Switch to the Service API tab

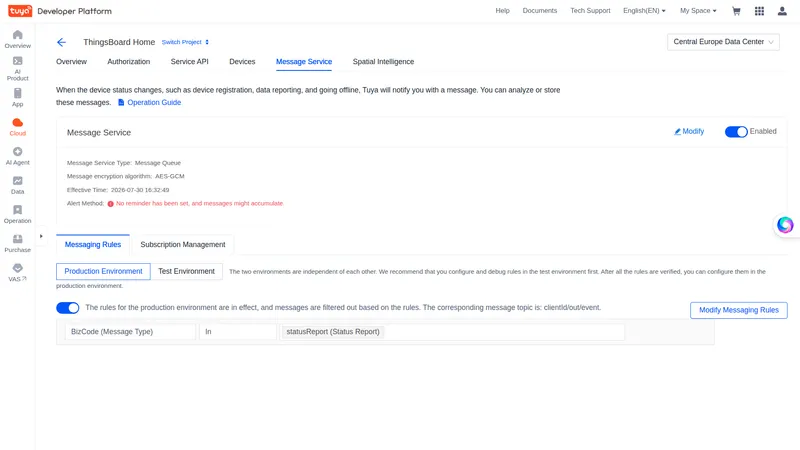pyautogui.click(x=189, y=62)
